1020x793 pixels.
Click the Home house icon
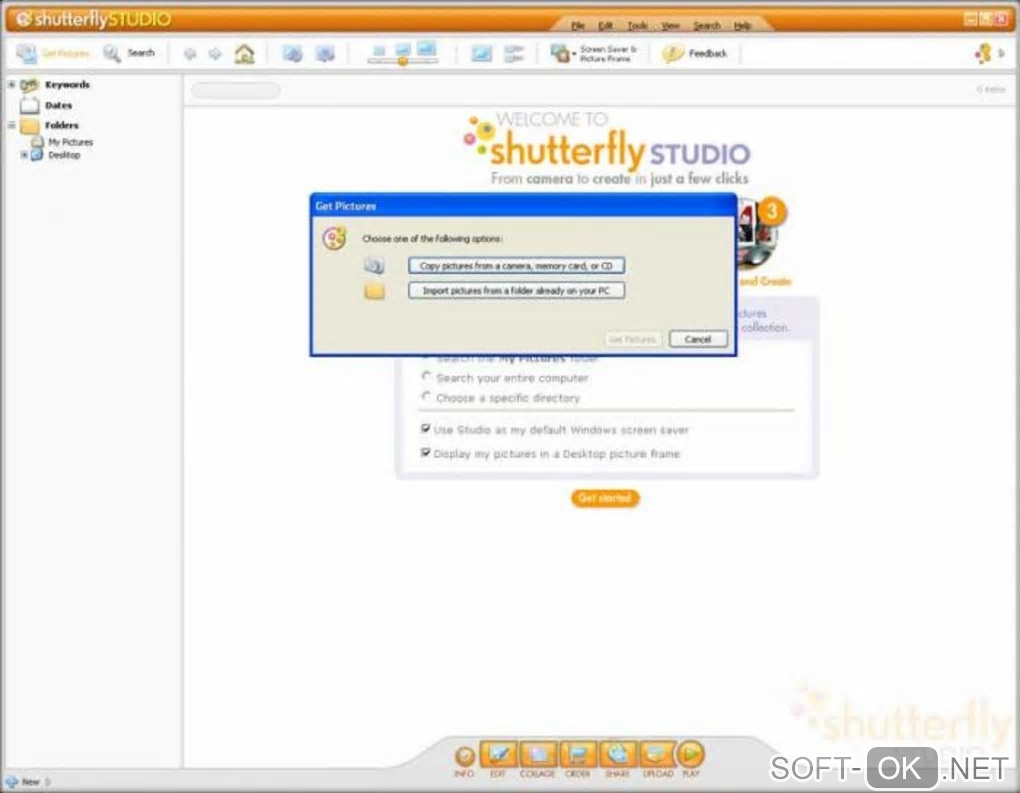coord(245,53)
